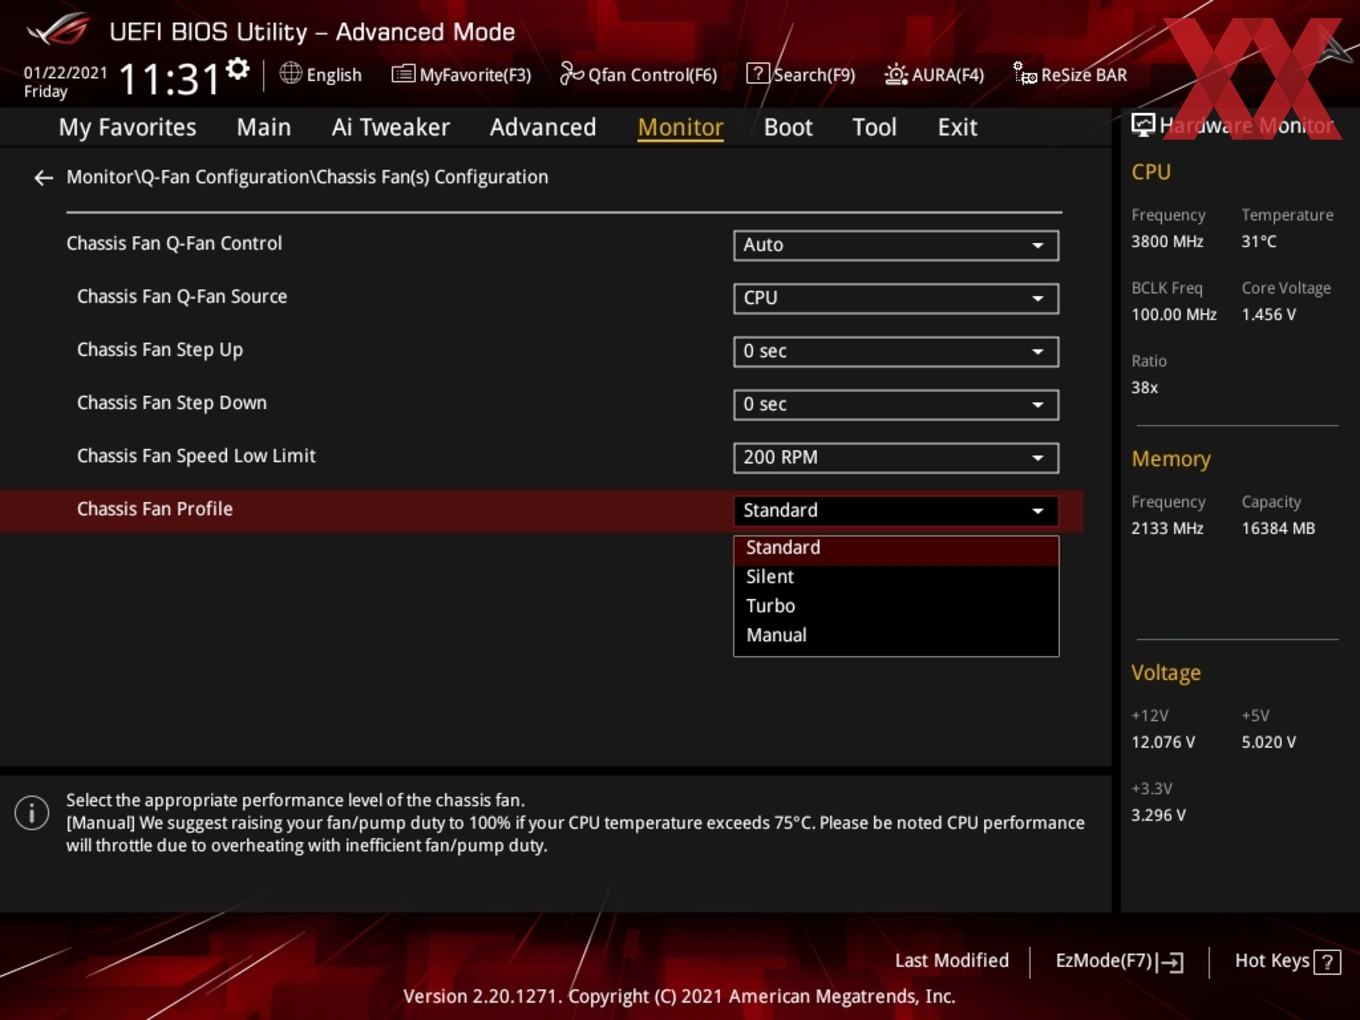Click Chassis Fan Q-Fan Control label
1360x1020 pixels.
(x=174, y=244)
